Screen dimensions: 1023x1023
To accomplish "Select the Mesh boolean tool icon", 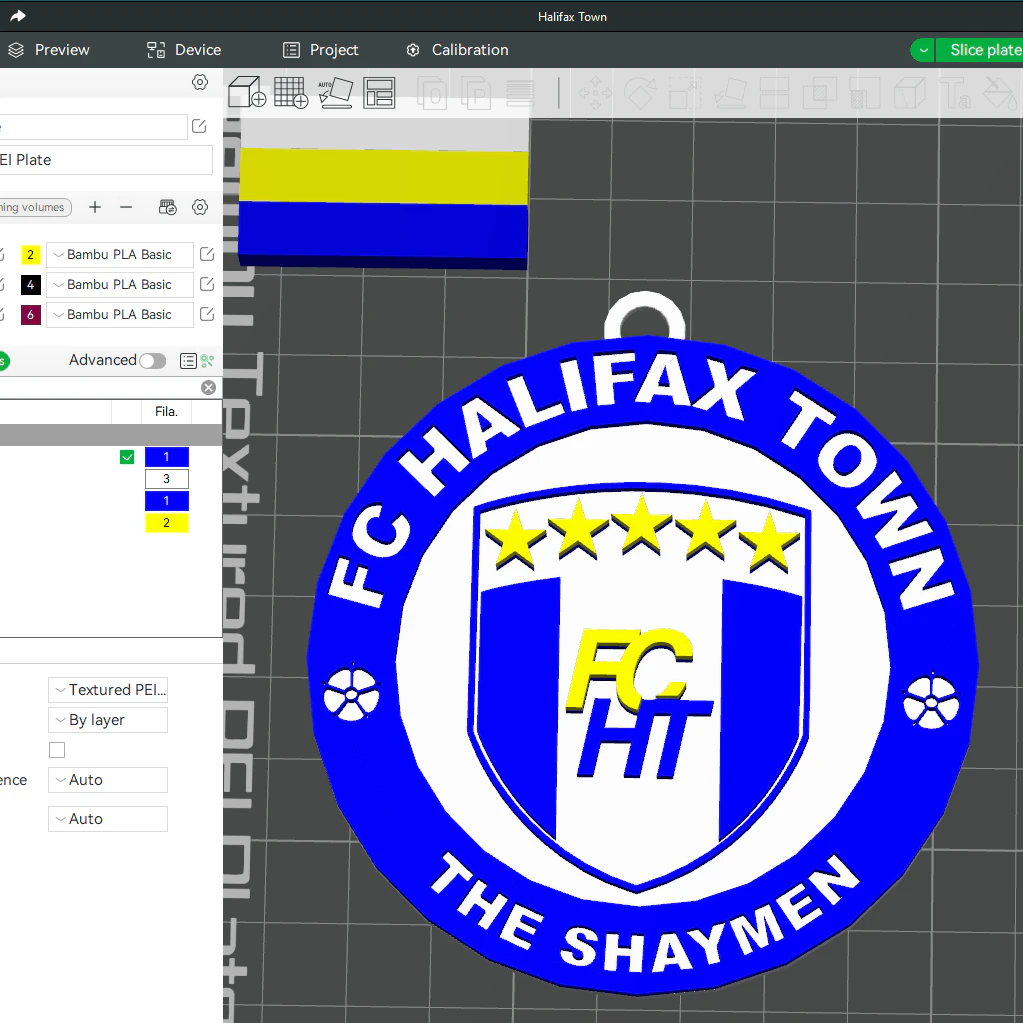I will pyautogui.click(x=819, y=92).
